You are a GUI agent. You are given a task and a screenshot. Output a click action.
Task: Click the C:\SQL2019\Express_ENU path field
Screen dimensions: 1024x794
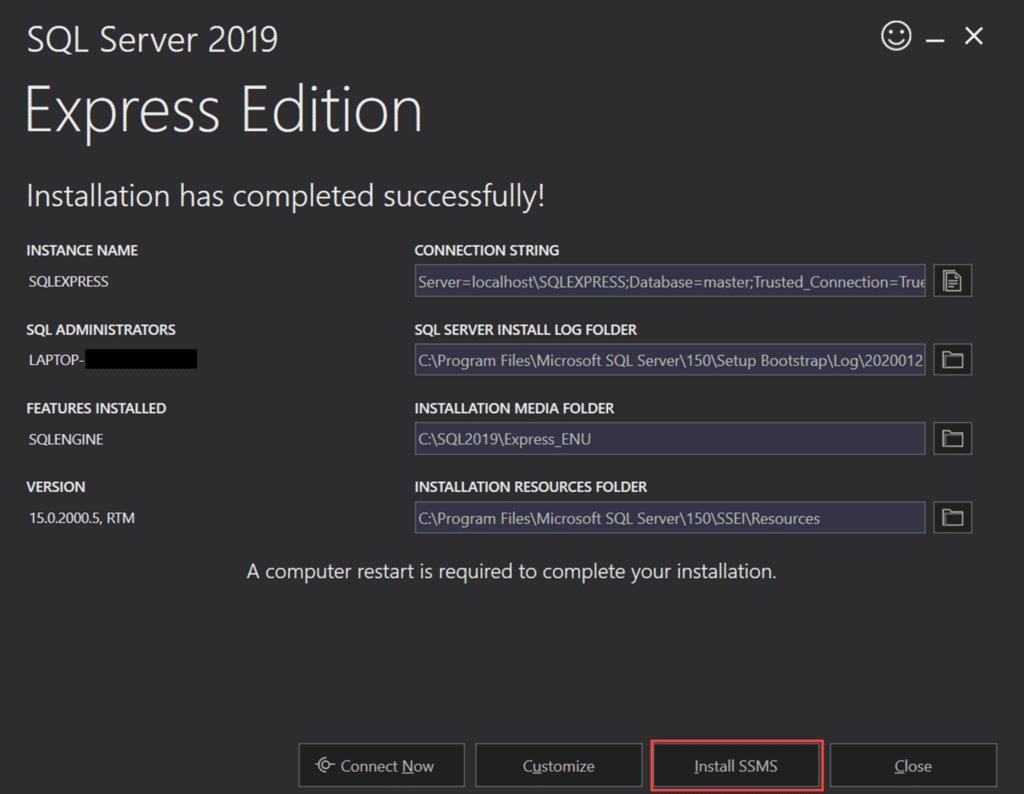(670, 438)
